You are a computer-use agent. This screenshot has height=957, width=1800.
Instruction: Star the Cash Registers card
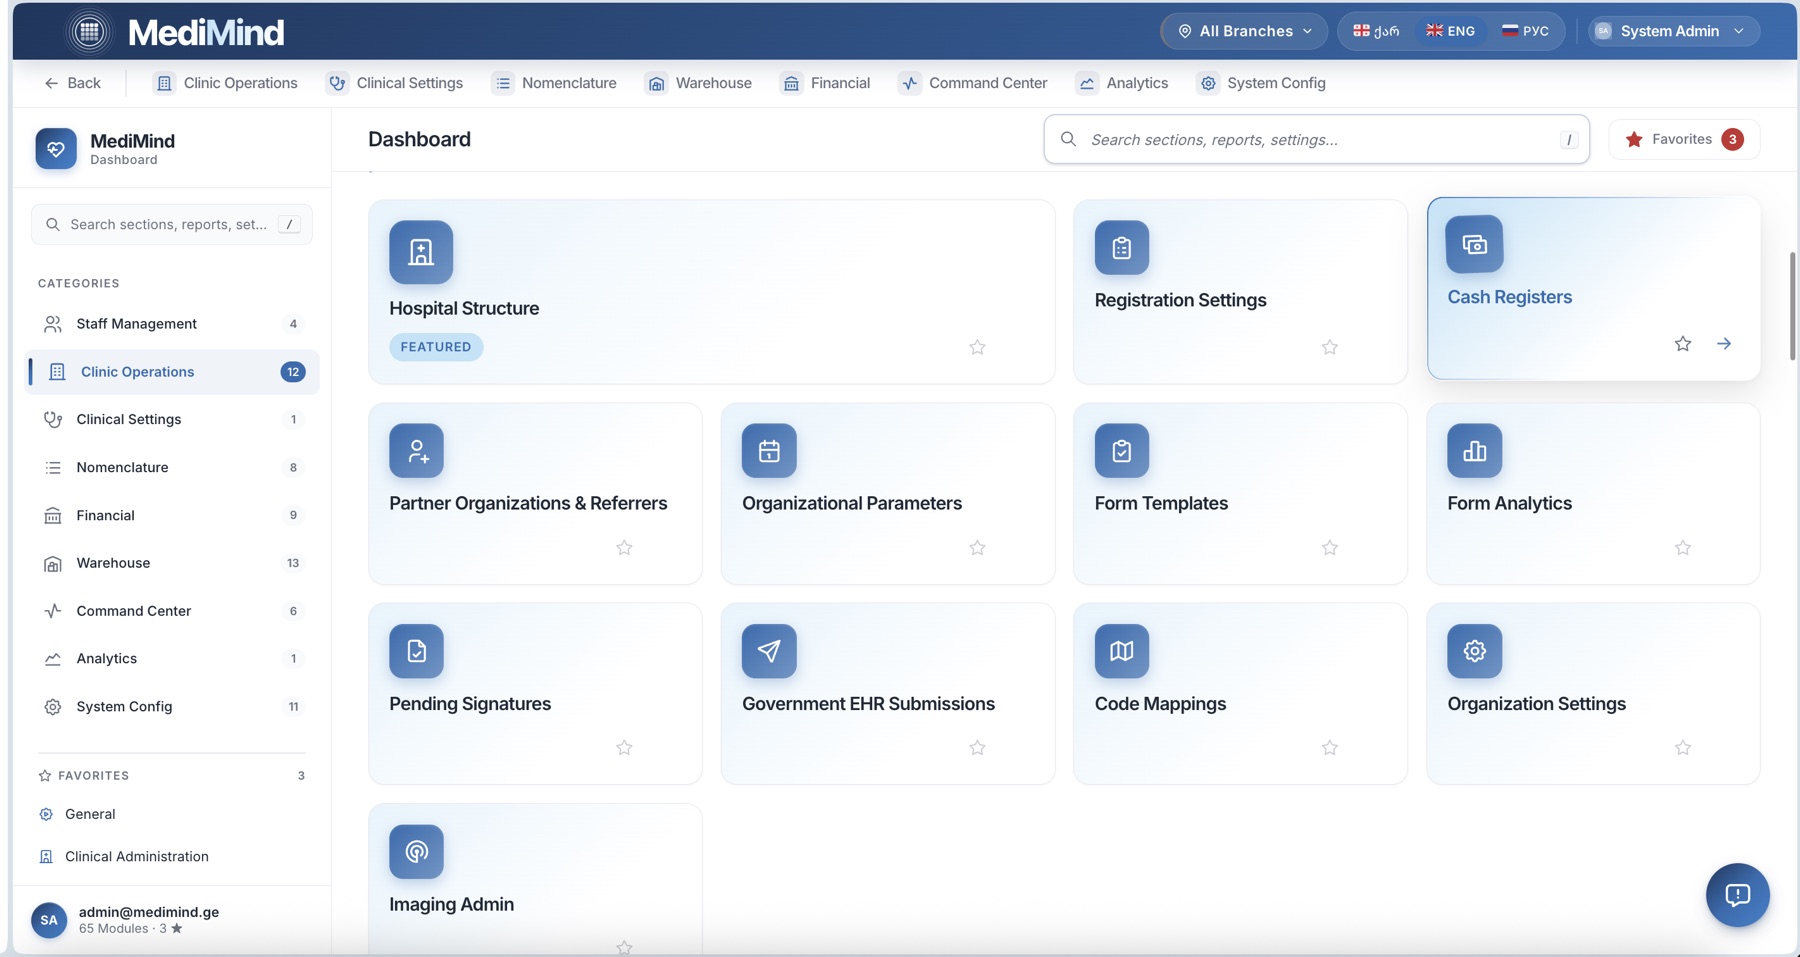(1683, 344)
